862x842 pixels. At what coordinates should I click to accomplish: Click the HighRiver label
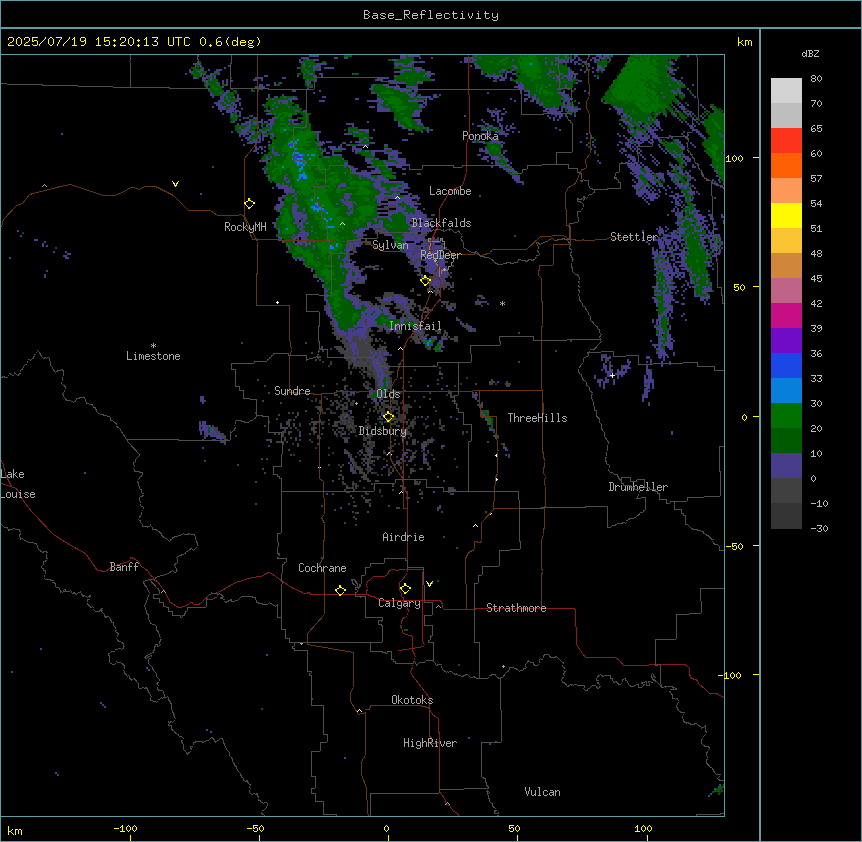pyautogui.click(x=430, y=743)
